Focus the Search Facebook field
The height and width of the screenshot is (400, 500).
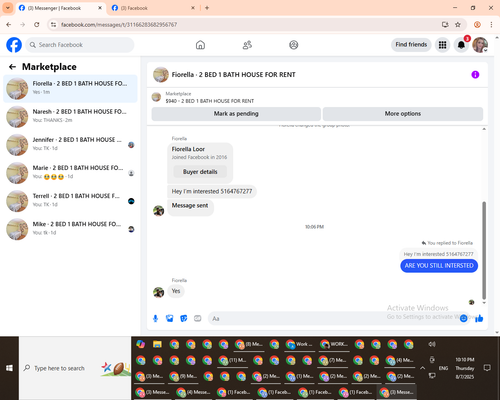pos(80,45)
